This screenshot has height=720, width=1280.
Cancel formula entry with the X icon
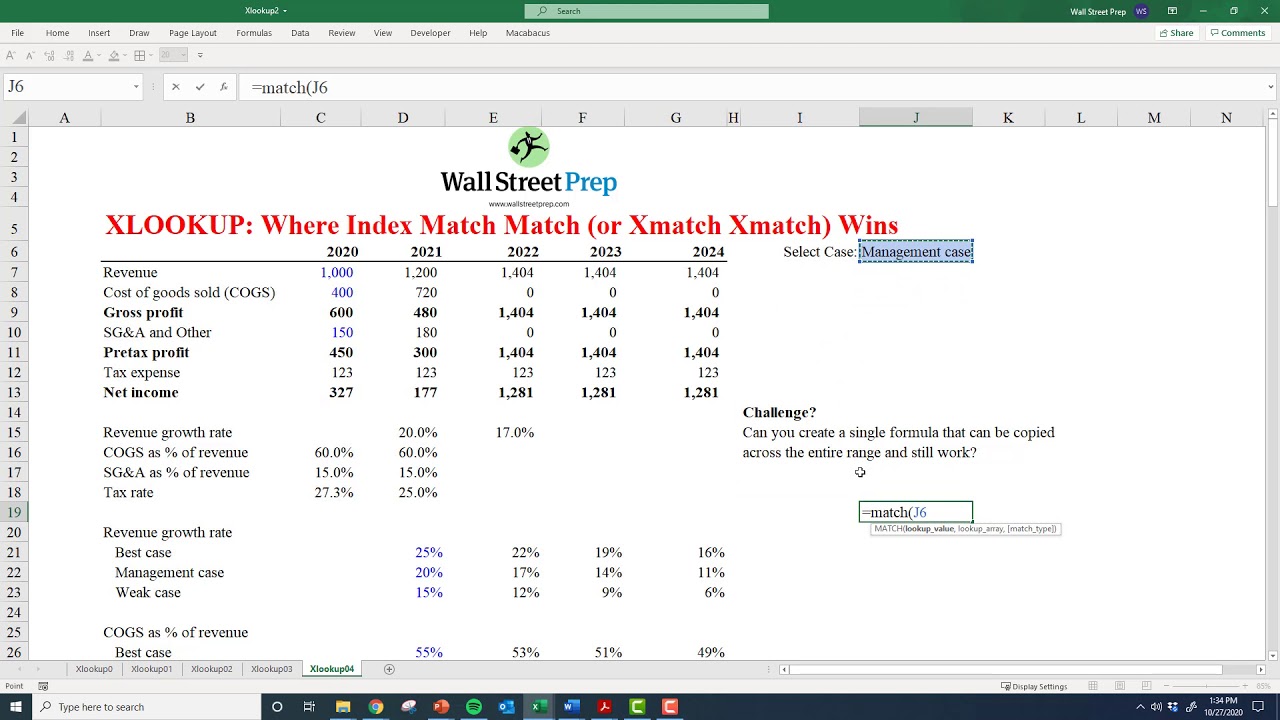175,87
